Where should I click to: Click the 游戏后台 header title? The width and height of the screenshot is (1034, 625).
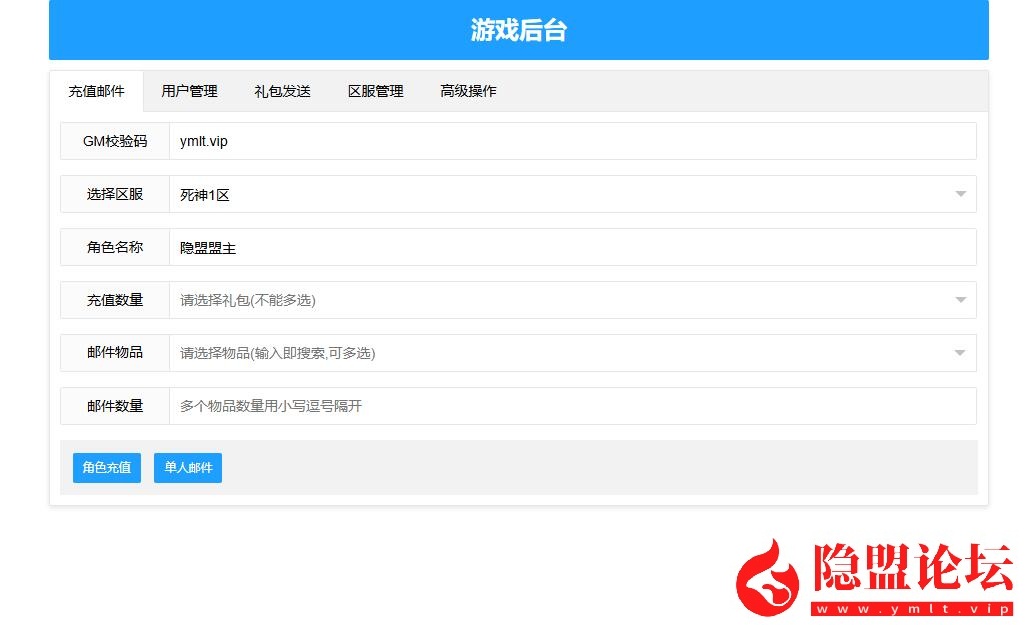point(518,30)
